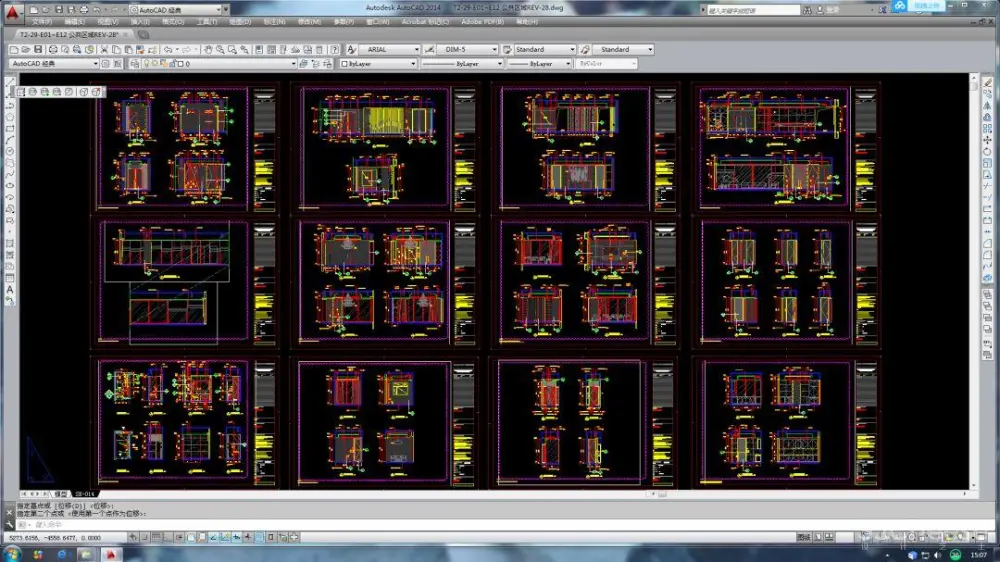1000x562 pixels.
Task: Click the Undo arrow icon
Action: click(168, 49)
